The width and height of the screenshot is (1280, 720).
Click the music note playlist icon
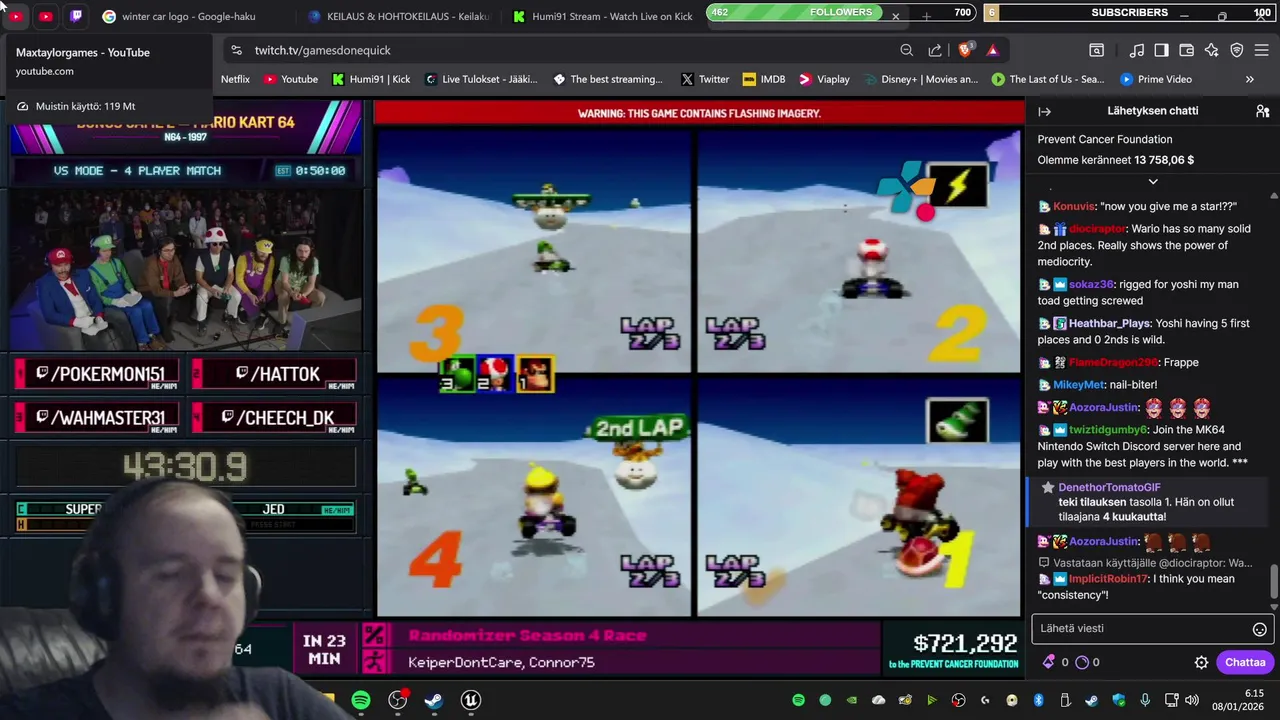click(1137, 50)
